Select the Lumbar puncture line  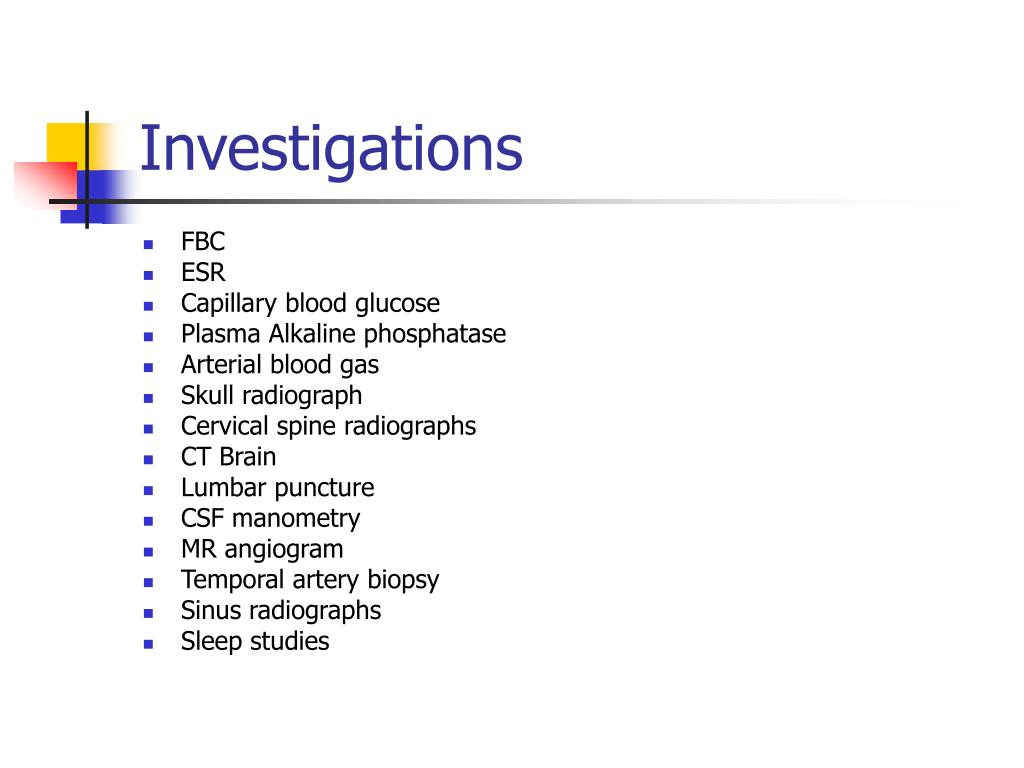pos(278,488)
